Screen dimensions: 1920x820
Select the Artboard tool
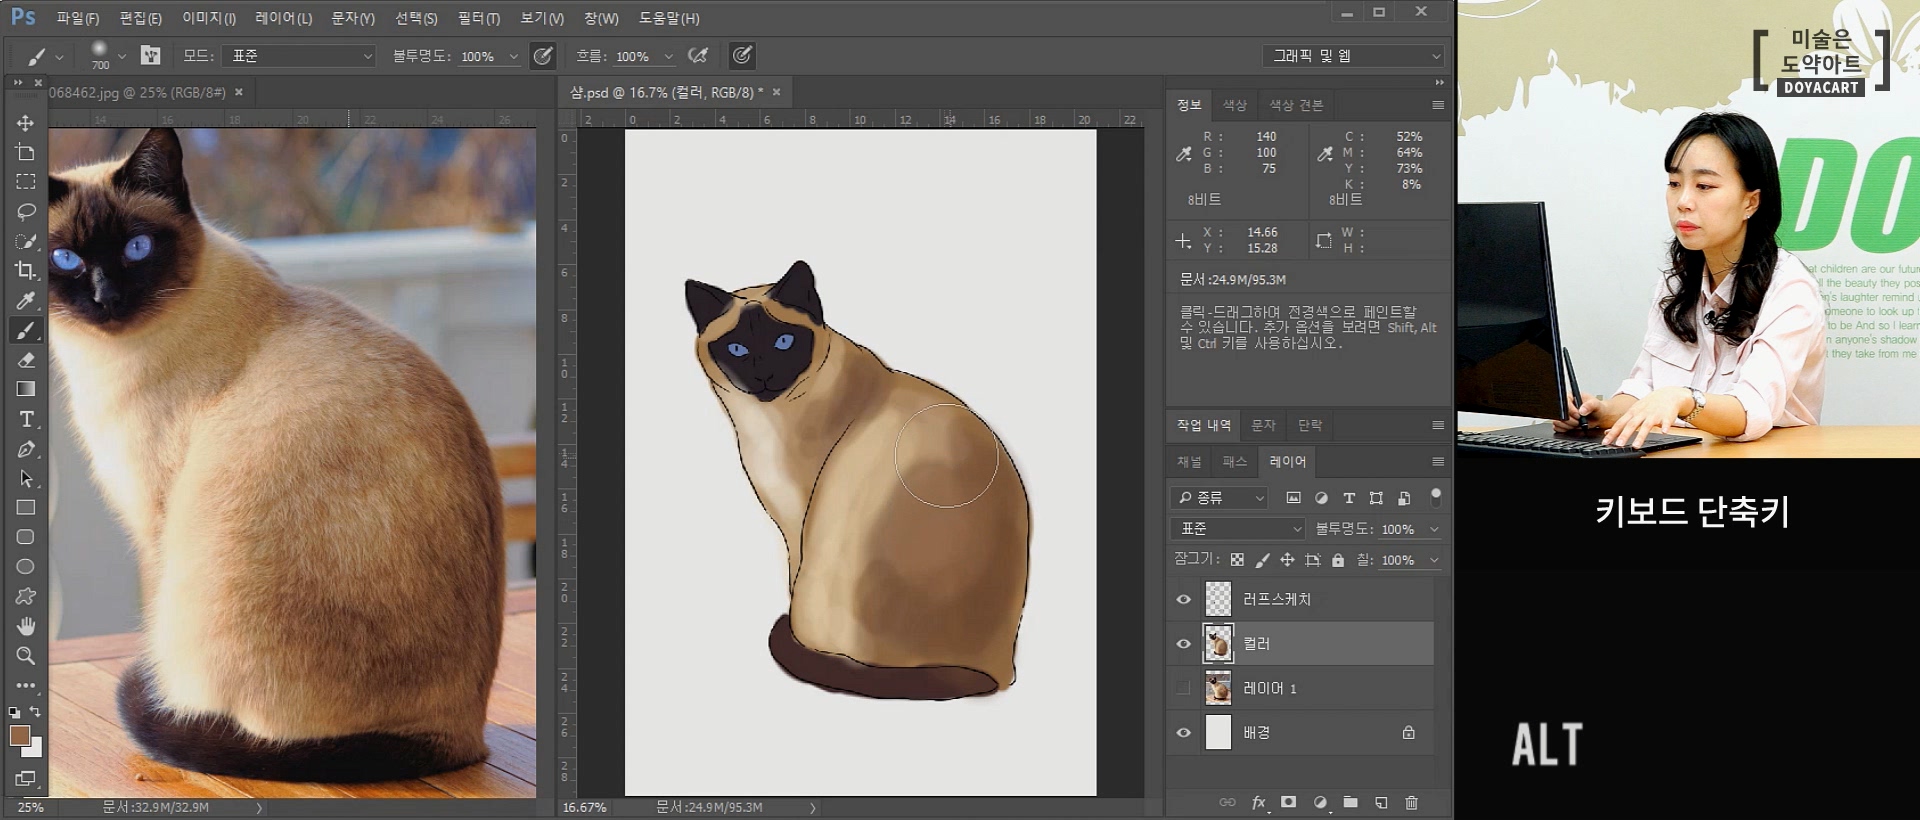click(x=26, y=152)
